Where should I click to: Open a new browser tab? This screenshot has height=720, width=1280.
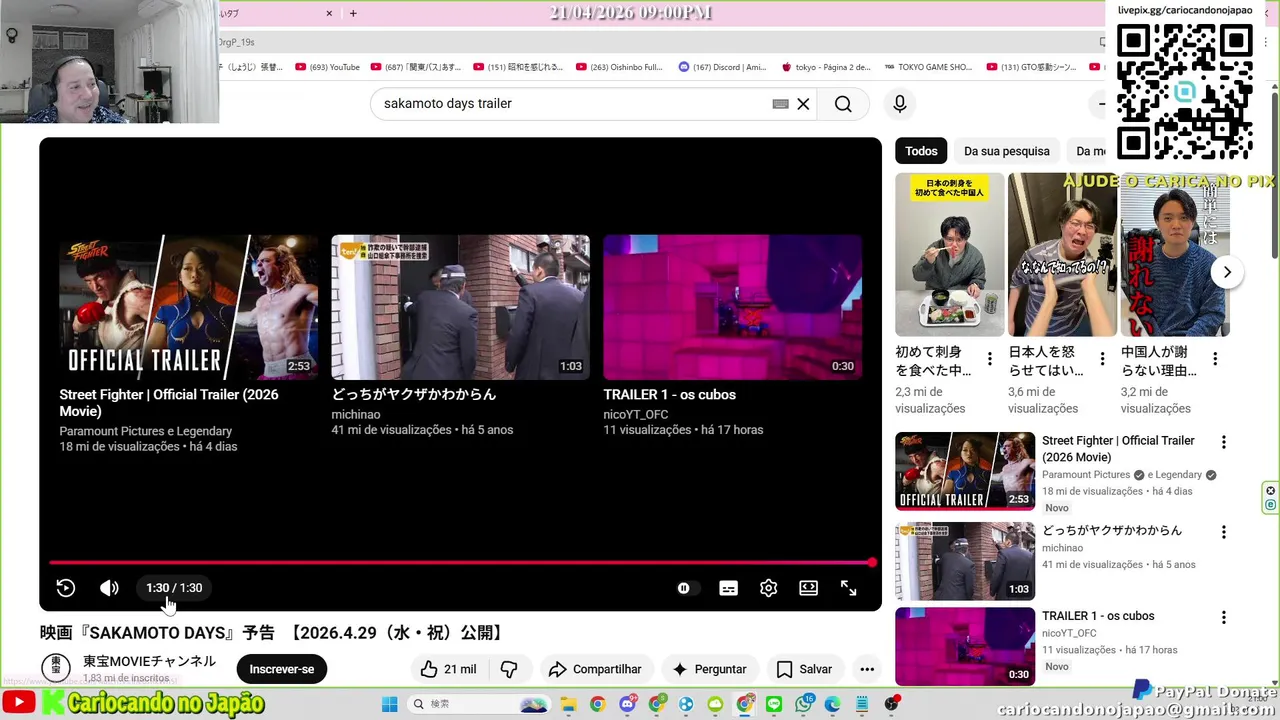(x=353, y=13)
